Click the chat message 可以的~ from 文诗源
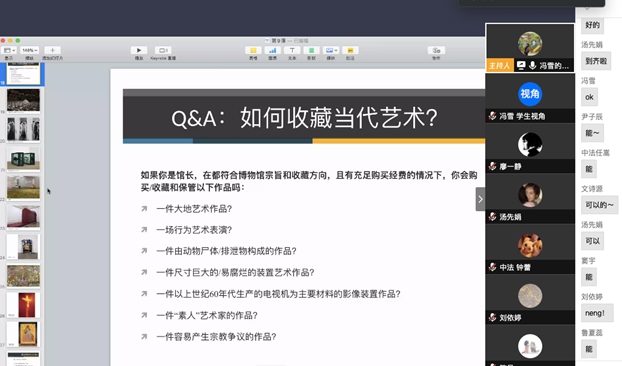622x366 pixels. tap(599, 205)
